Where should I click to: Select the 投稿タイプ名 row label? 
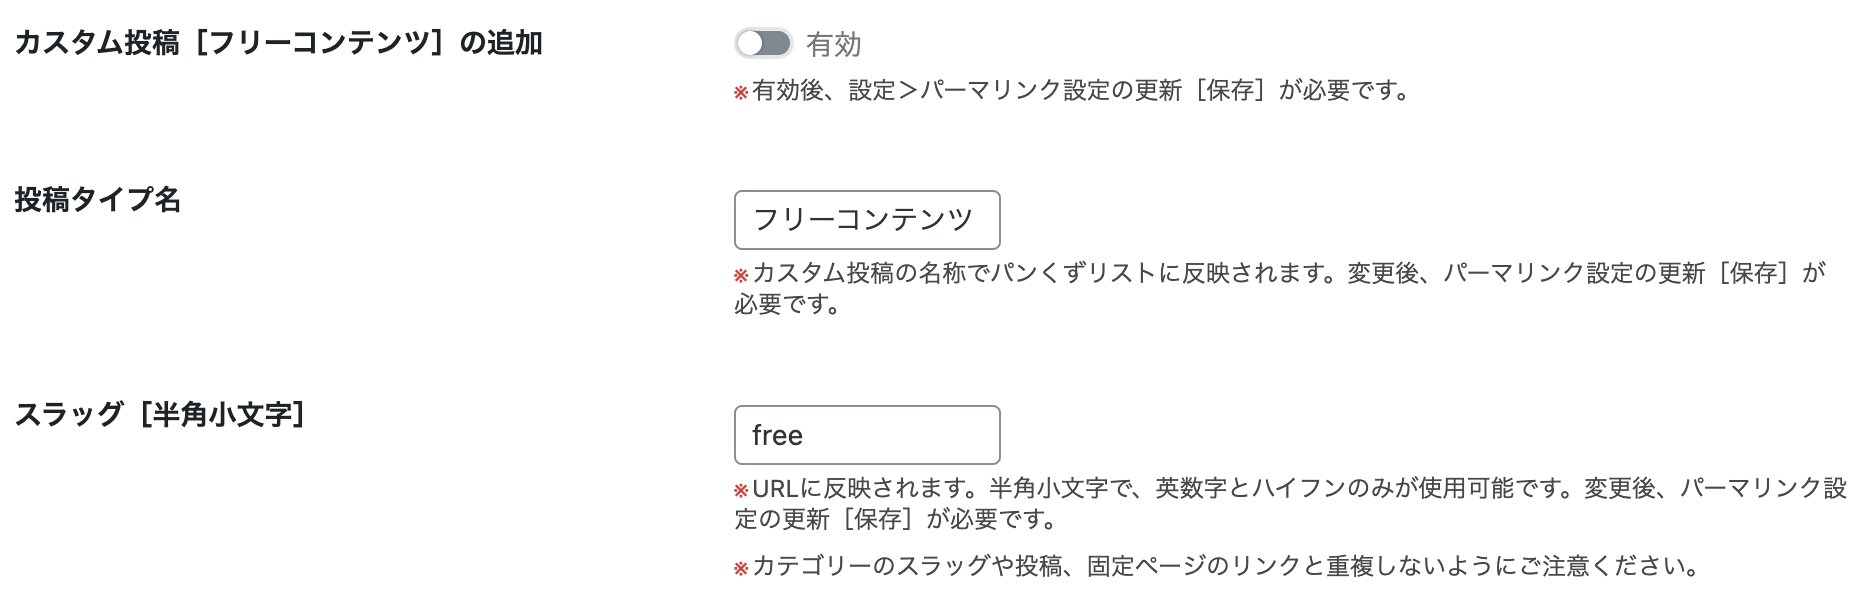[x=98, y=200]
